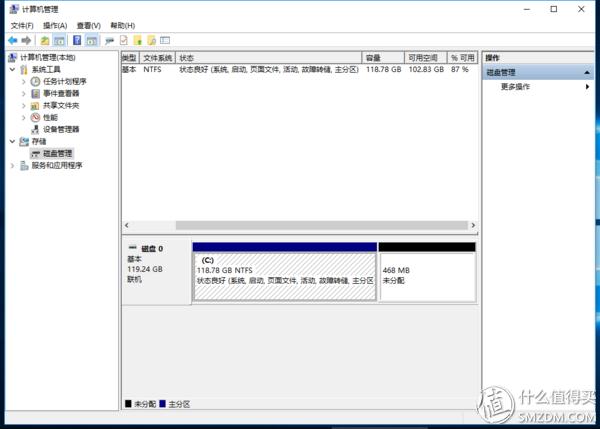Expand the 任务计划程序 tree node
The image size is (600, 429).
[x=23, y=82]
